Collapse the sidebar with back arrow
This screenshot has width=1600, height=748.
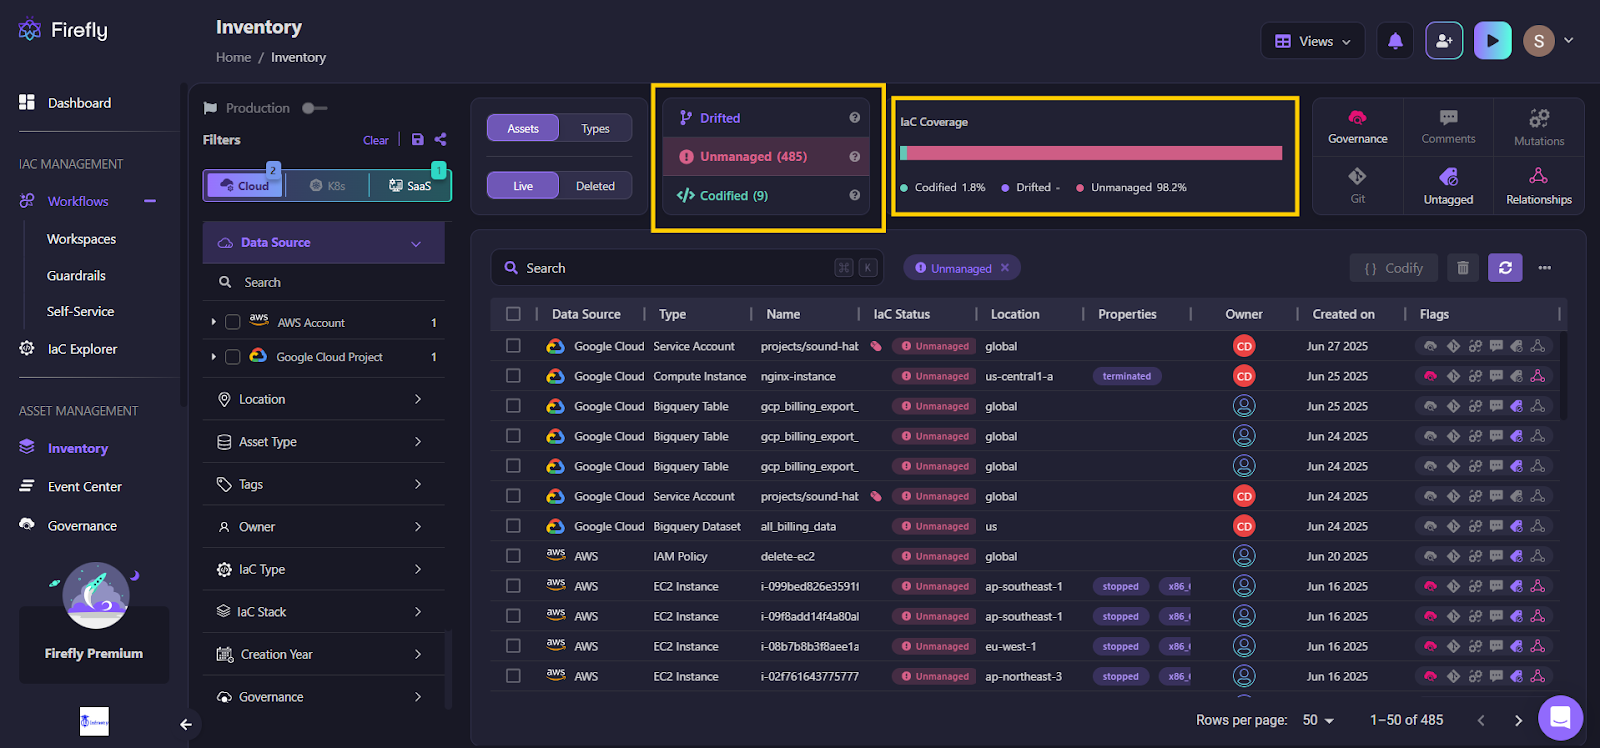(186, 724)
